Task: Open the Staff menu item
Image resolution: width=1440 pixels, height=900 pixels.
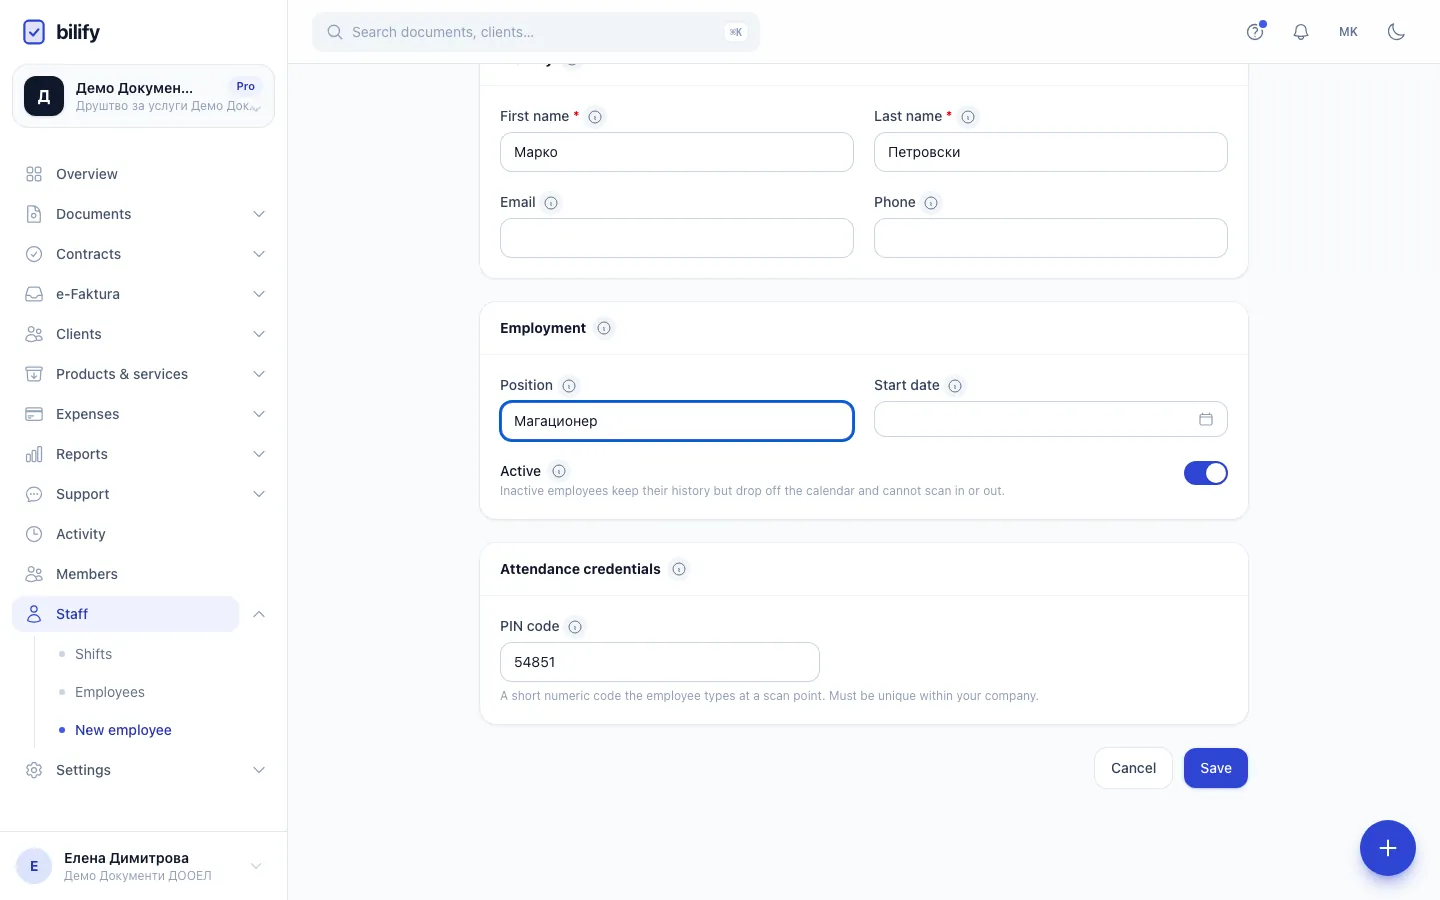Action: [x=125, y=614]
